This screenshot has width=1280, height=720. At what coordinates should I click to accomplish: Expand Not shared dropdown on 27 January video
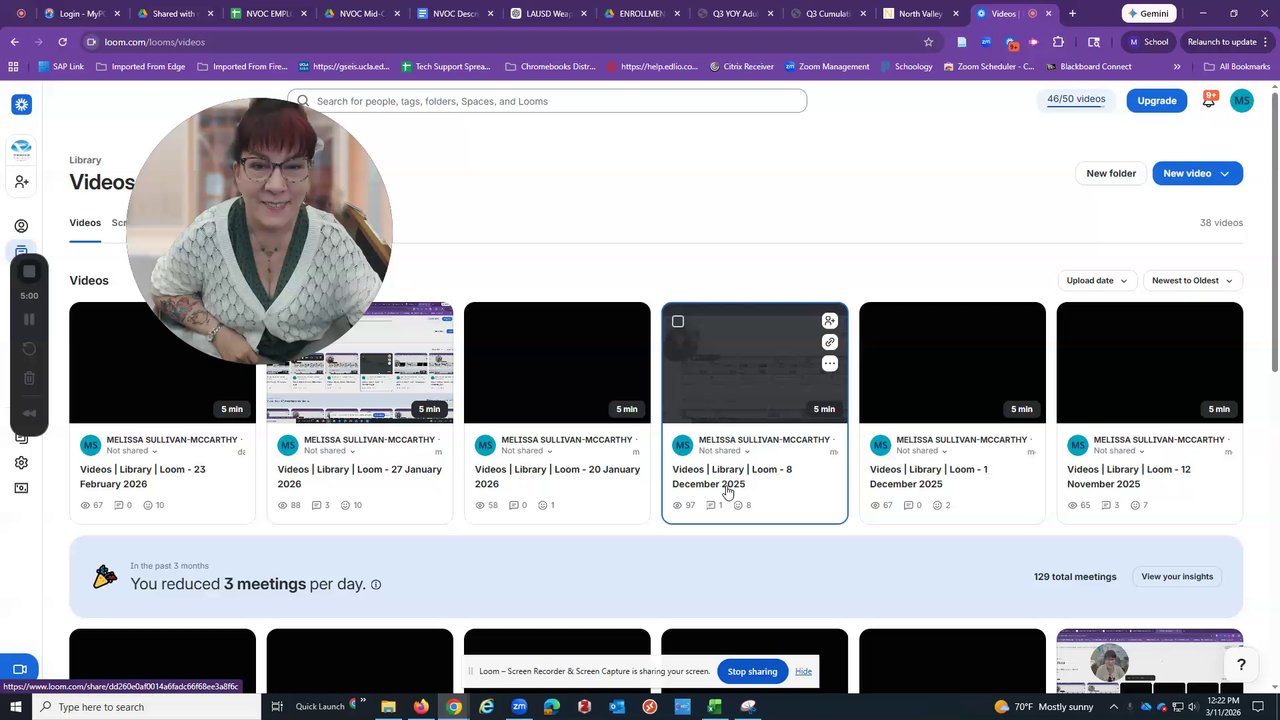click(330, 451)
